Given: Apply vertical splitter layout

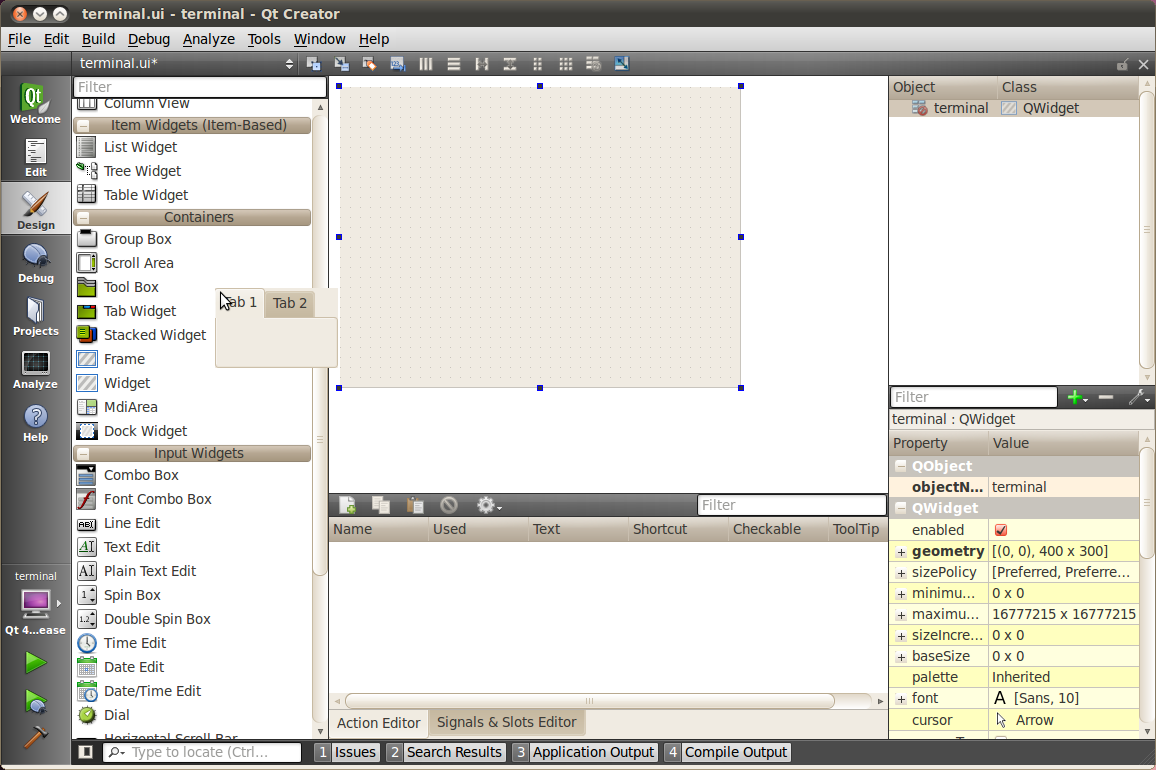Looking at the screenshot, I should click(x=509, y=64).
